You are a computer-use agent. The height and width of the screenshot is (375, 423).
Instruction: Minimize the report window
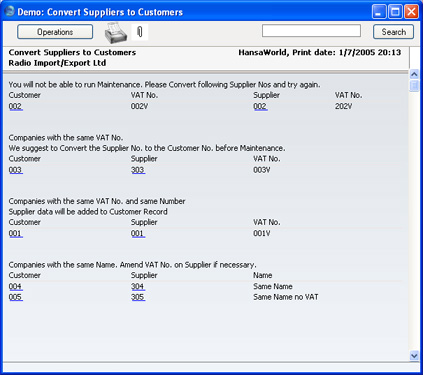(x=379, y=12)
